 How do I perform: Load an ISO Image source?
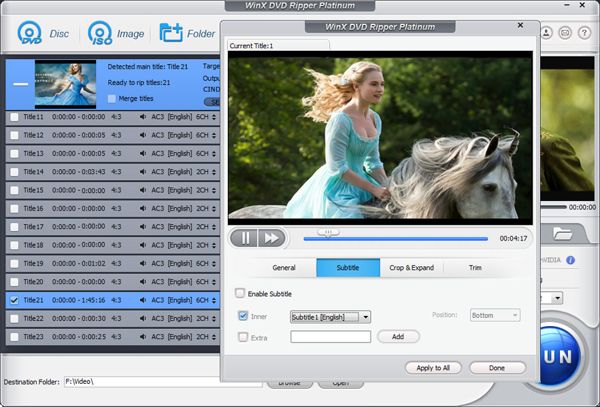tap(100, 33)
